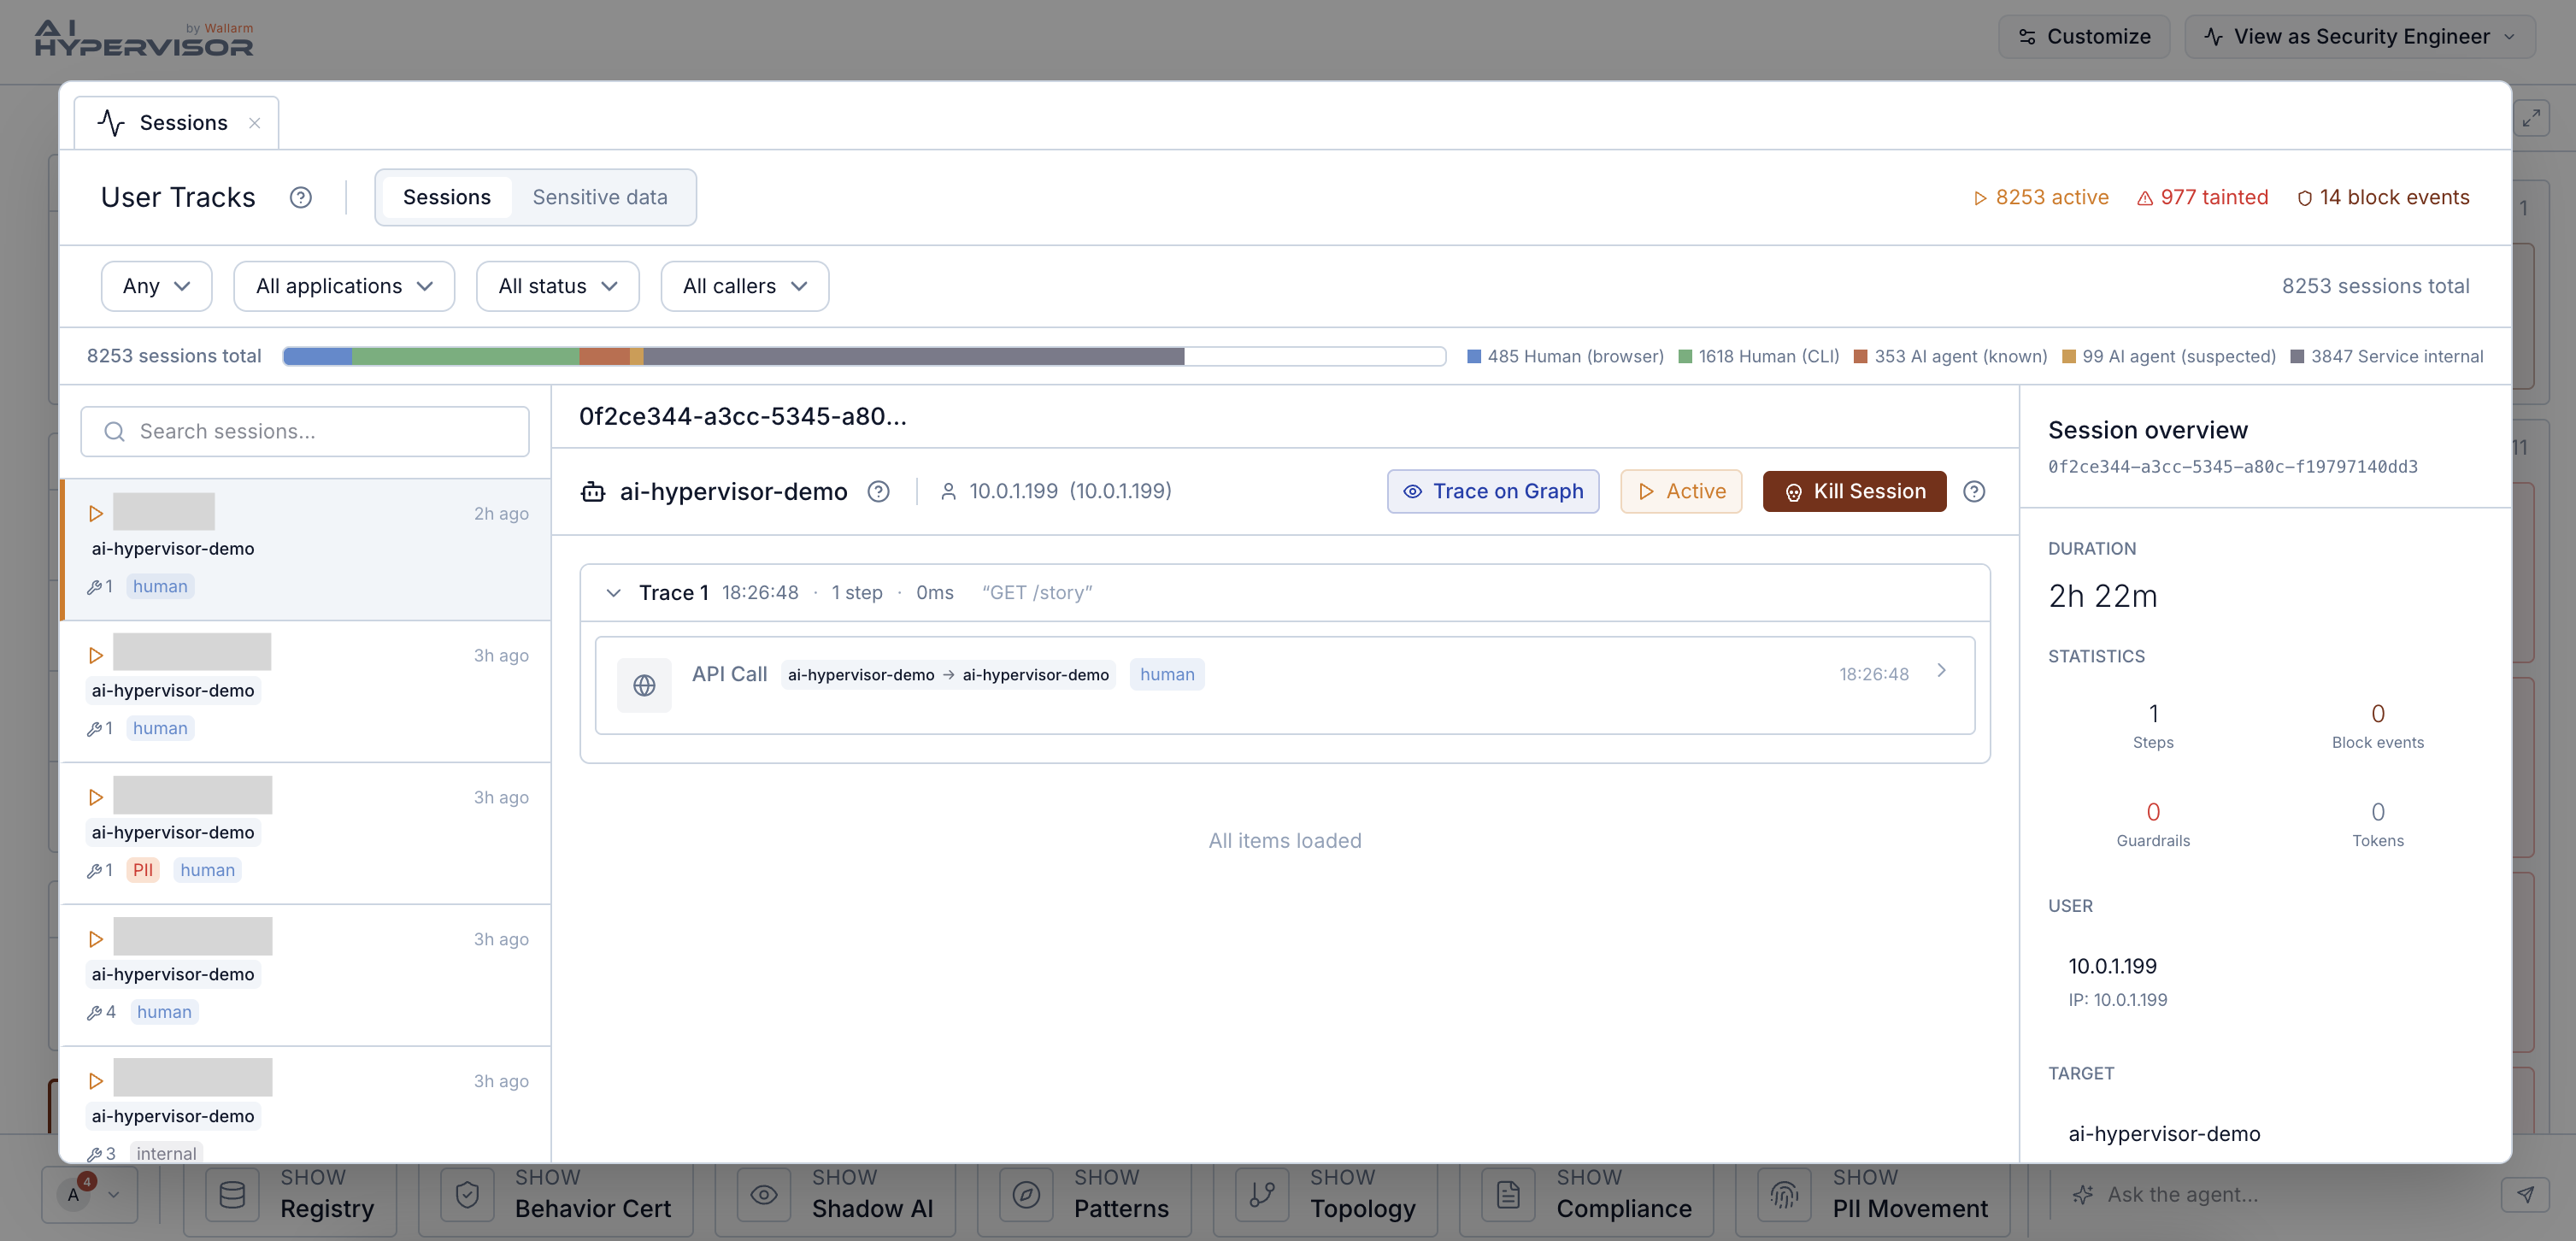Show Patterns compass icon
The width and height of the screenshot is (2576, 1241).
(x=1026, y=1195)
